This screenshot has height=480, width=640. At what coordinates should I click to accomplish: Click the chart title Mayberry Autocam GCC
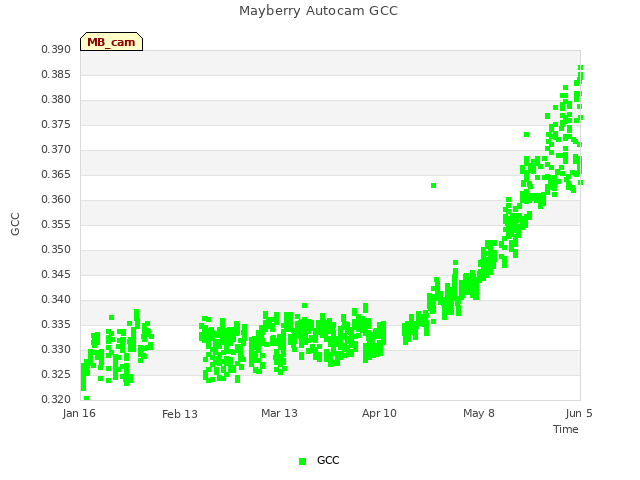[318, 11]
